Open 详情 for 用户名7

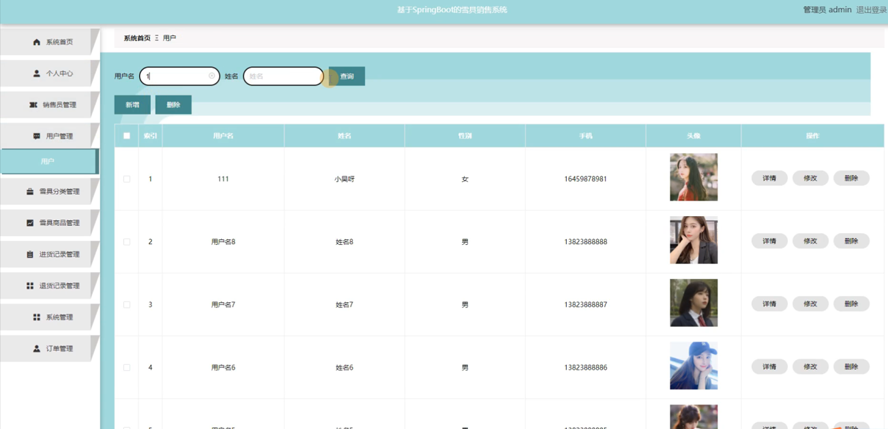click(769, 304)
